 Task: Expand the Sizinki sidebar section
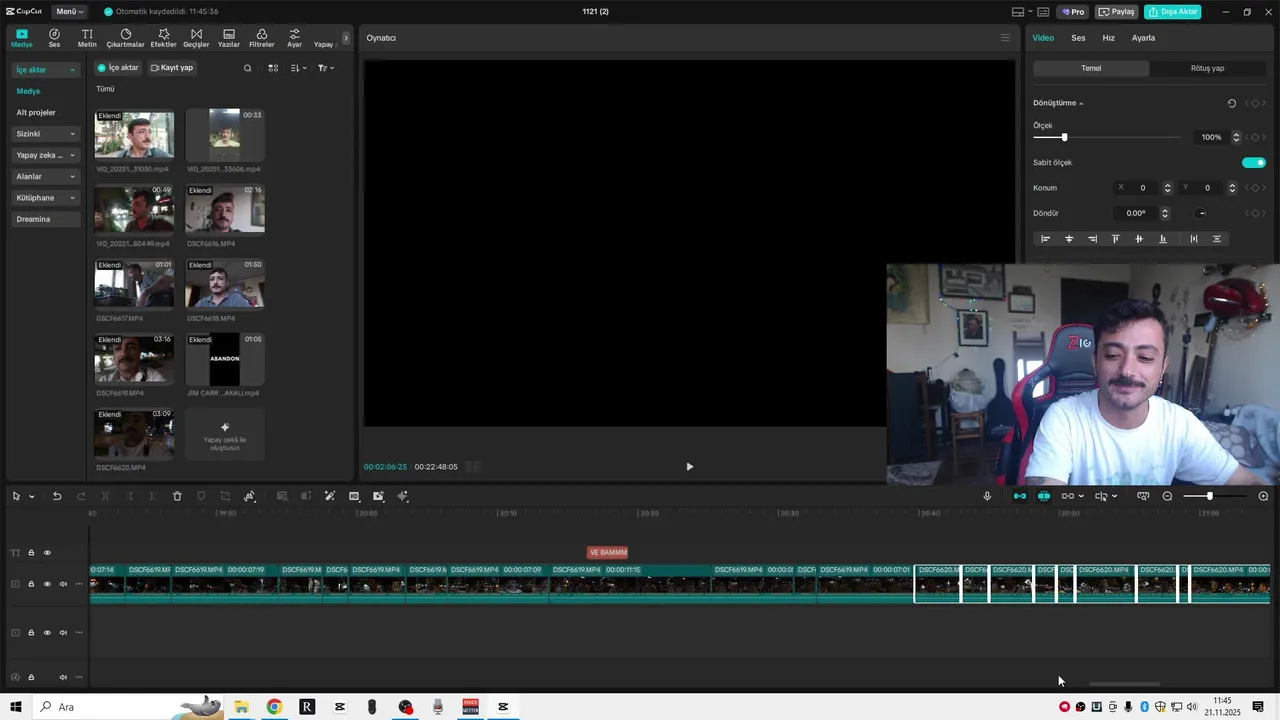pos(45,134)
